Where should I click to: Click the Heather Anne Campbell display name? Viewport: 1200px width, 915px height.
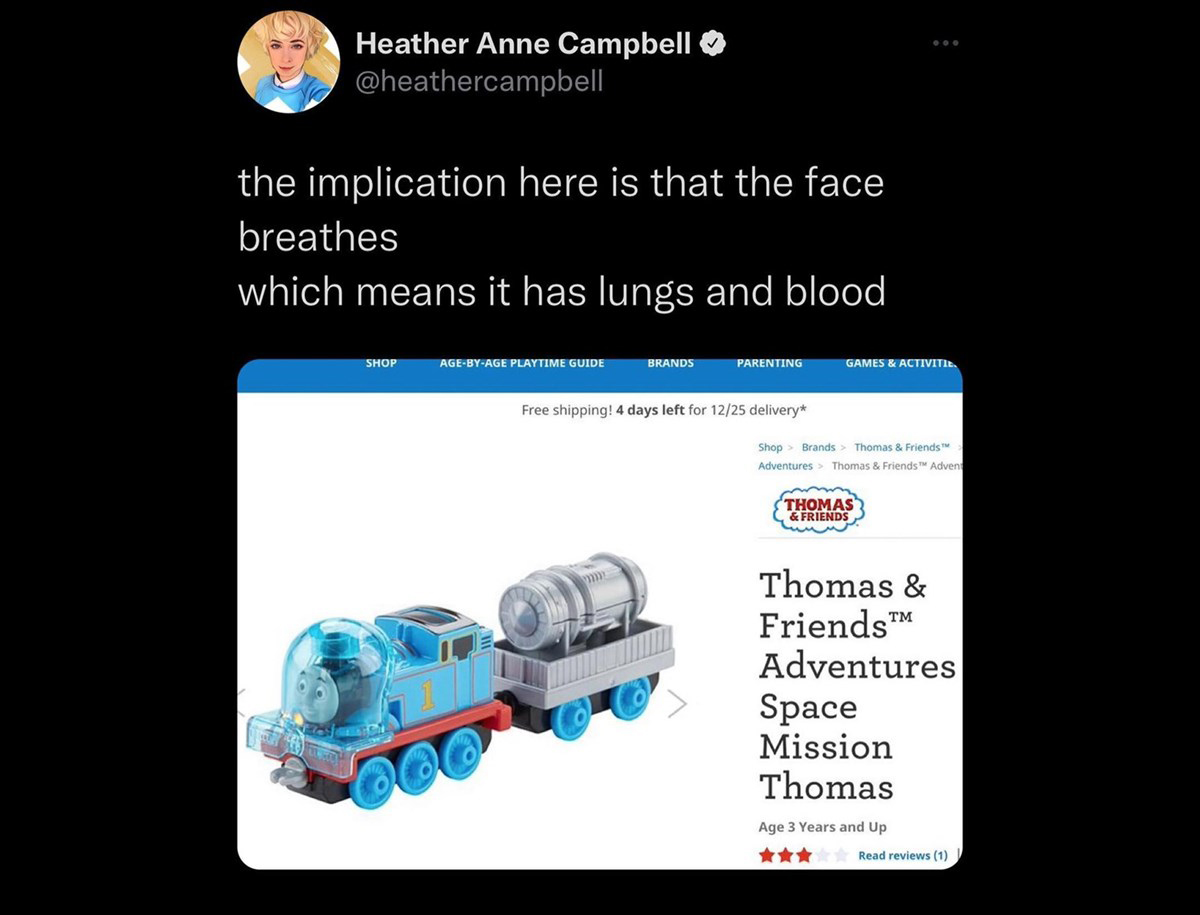pyautogui.click(x=523, y=43)
